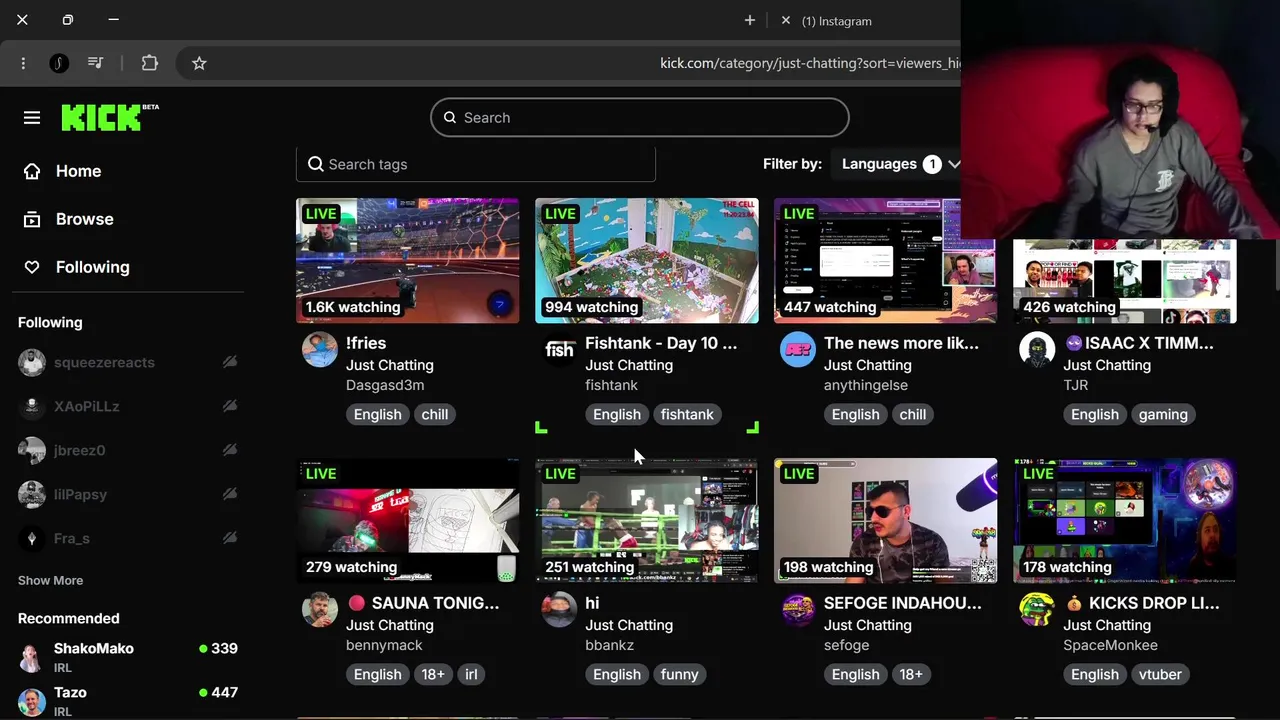This screenshot has width=1280, height=720.
Task: Click the ISAAC X TIMM... stream title
Action: [1138, 343]
